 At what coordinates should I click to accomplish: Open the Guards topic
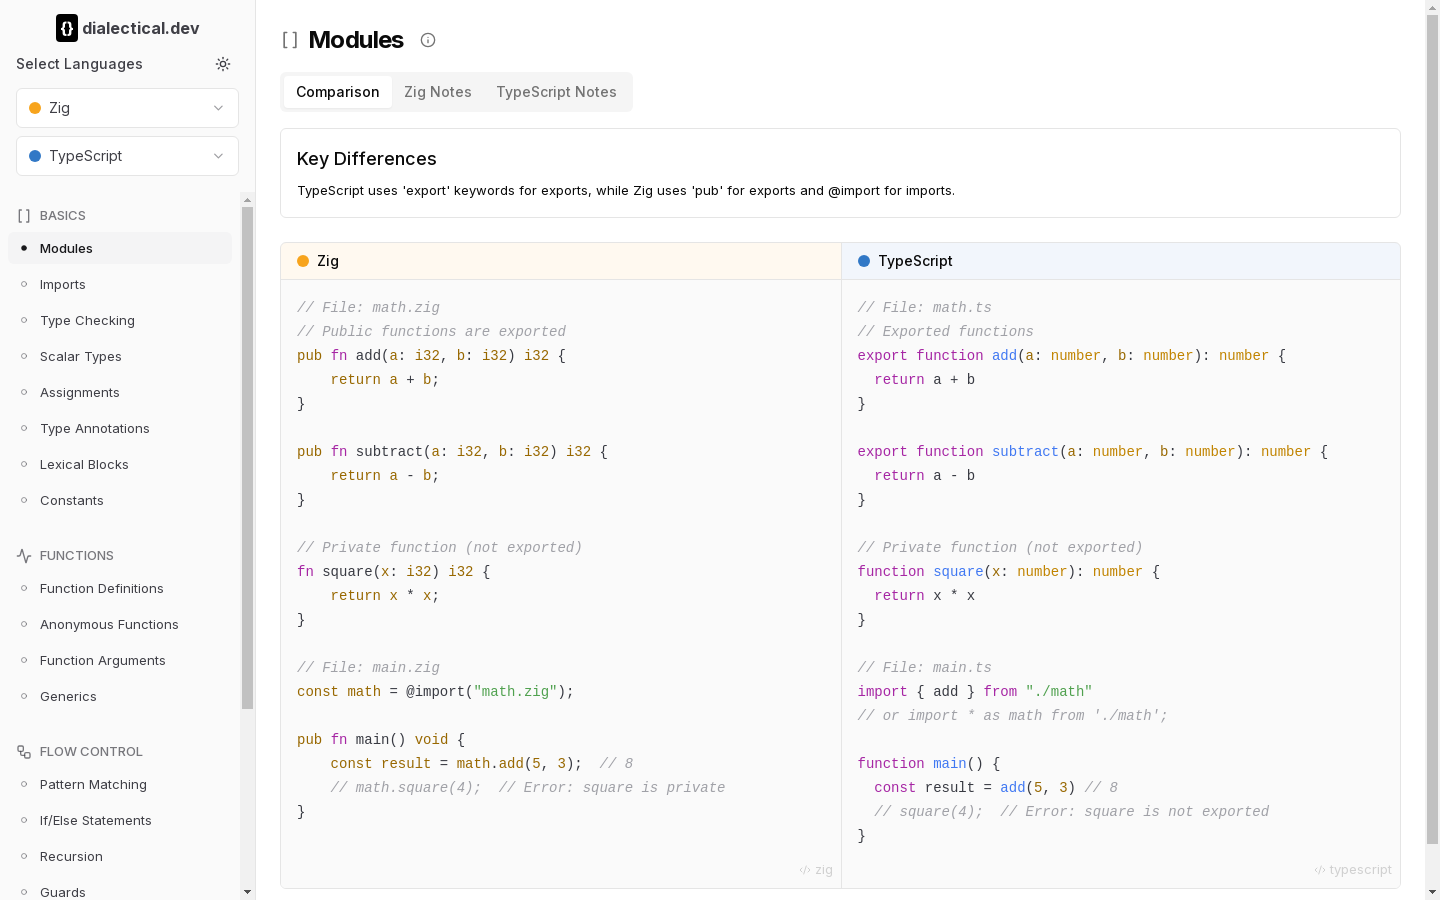(120, 890)
